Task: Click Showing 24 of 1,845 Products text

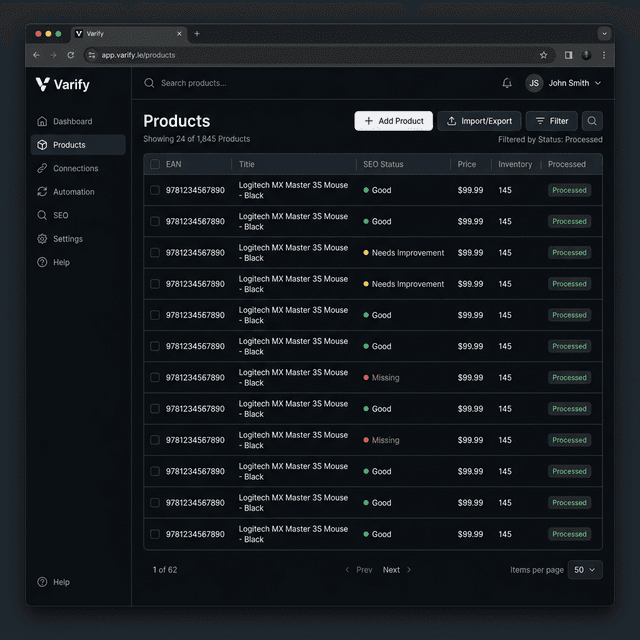Action: point(196,139)
